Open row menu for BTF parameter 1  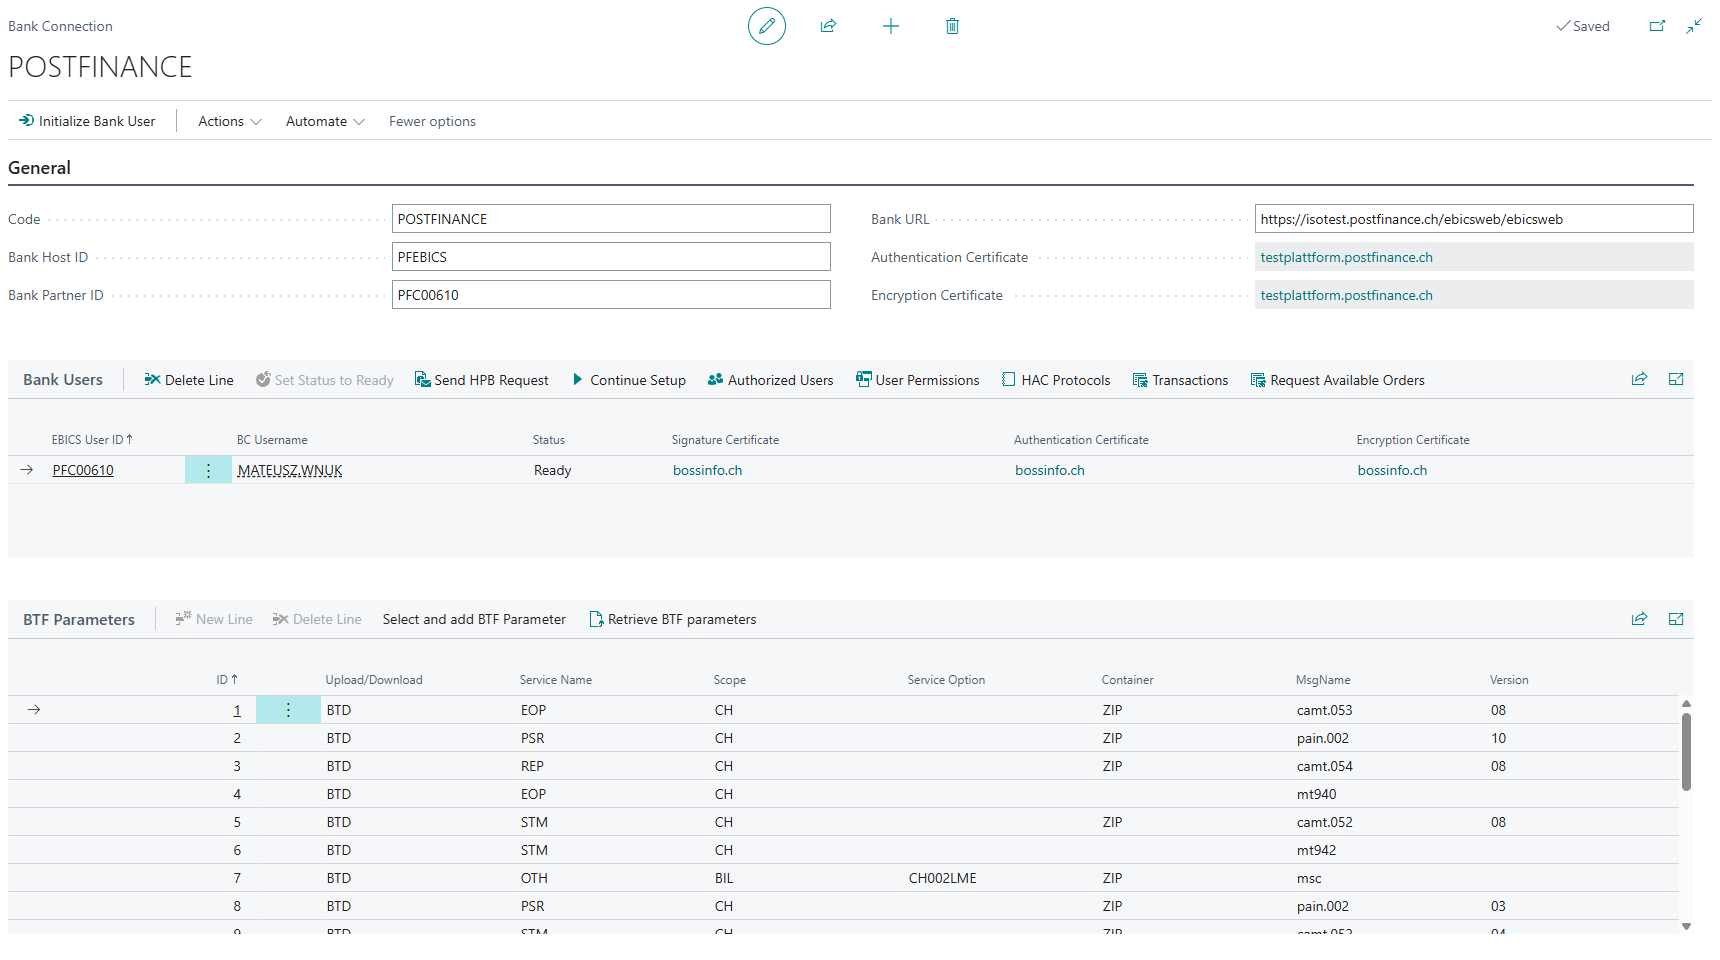tap(288, 710)
